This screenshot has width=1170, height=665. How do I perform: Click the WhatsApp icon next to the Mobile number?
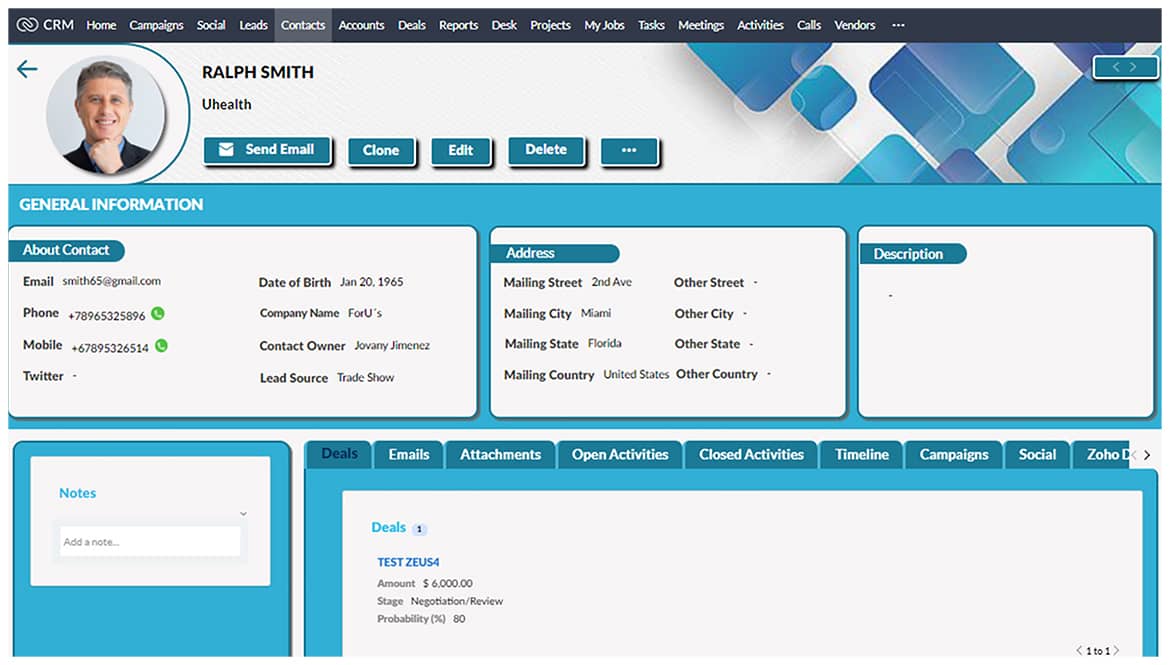pyautogui.click(x=161, y=346)
